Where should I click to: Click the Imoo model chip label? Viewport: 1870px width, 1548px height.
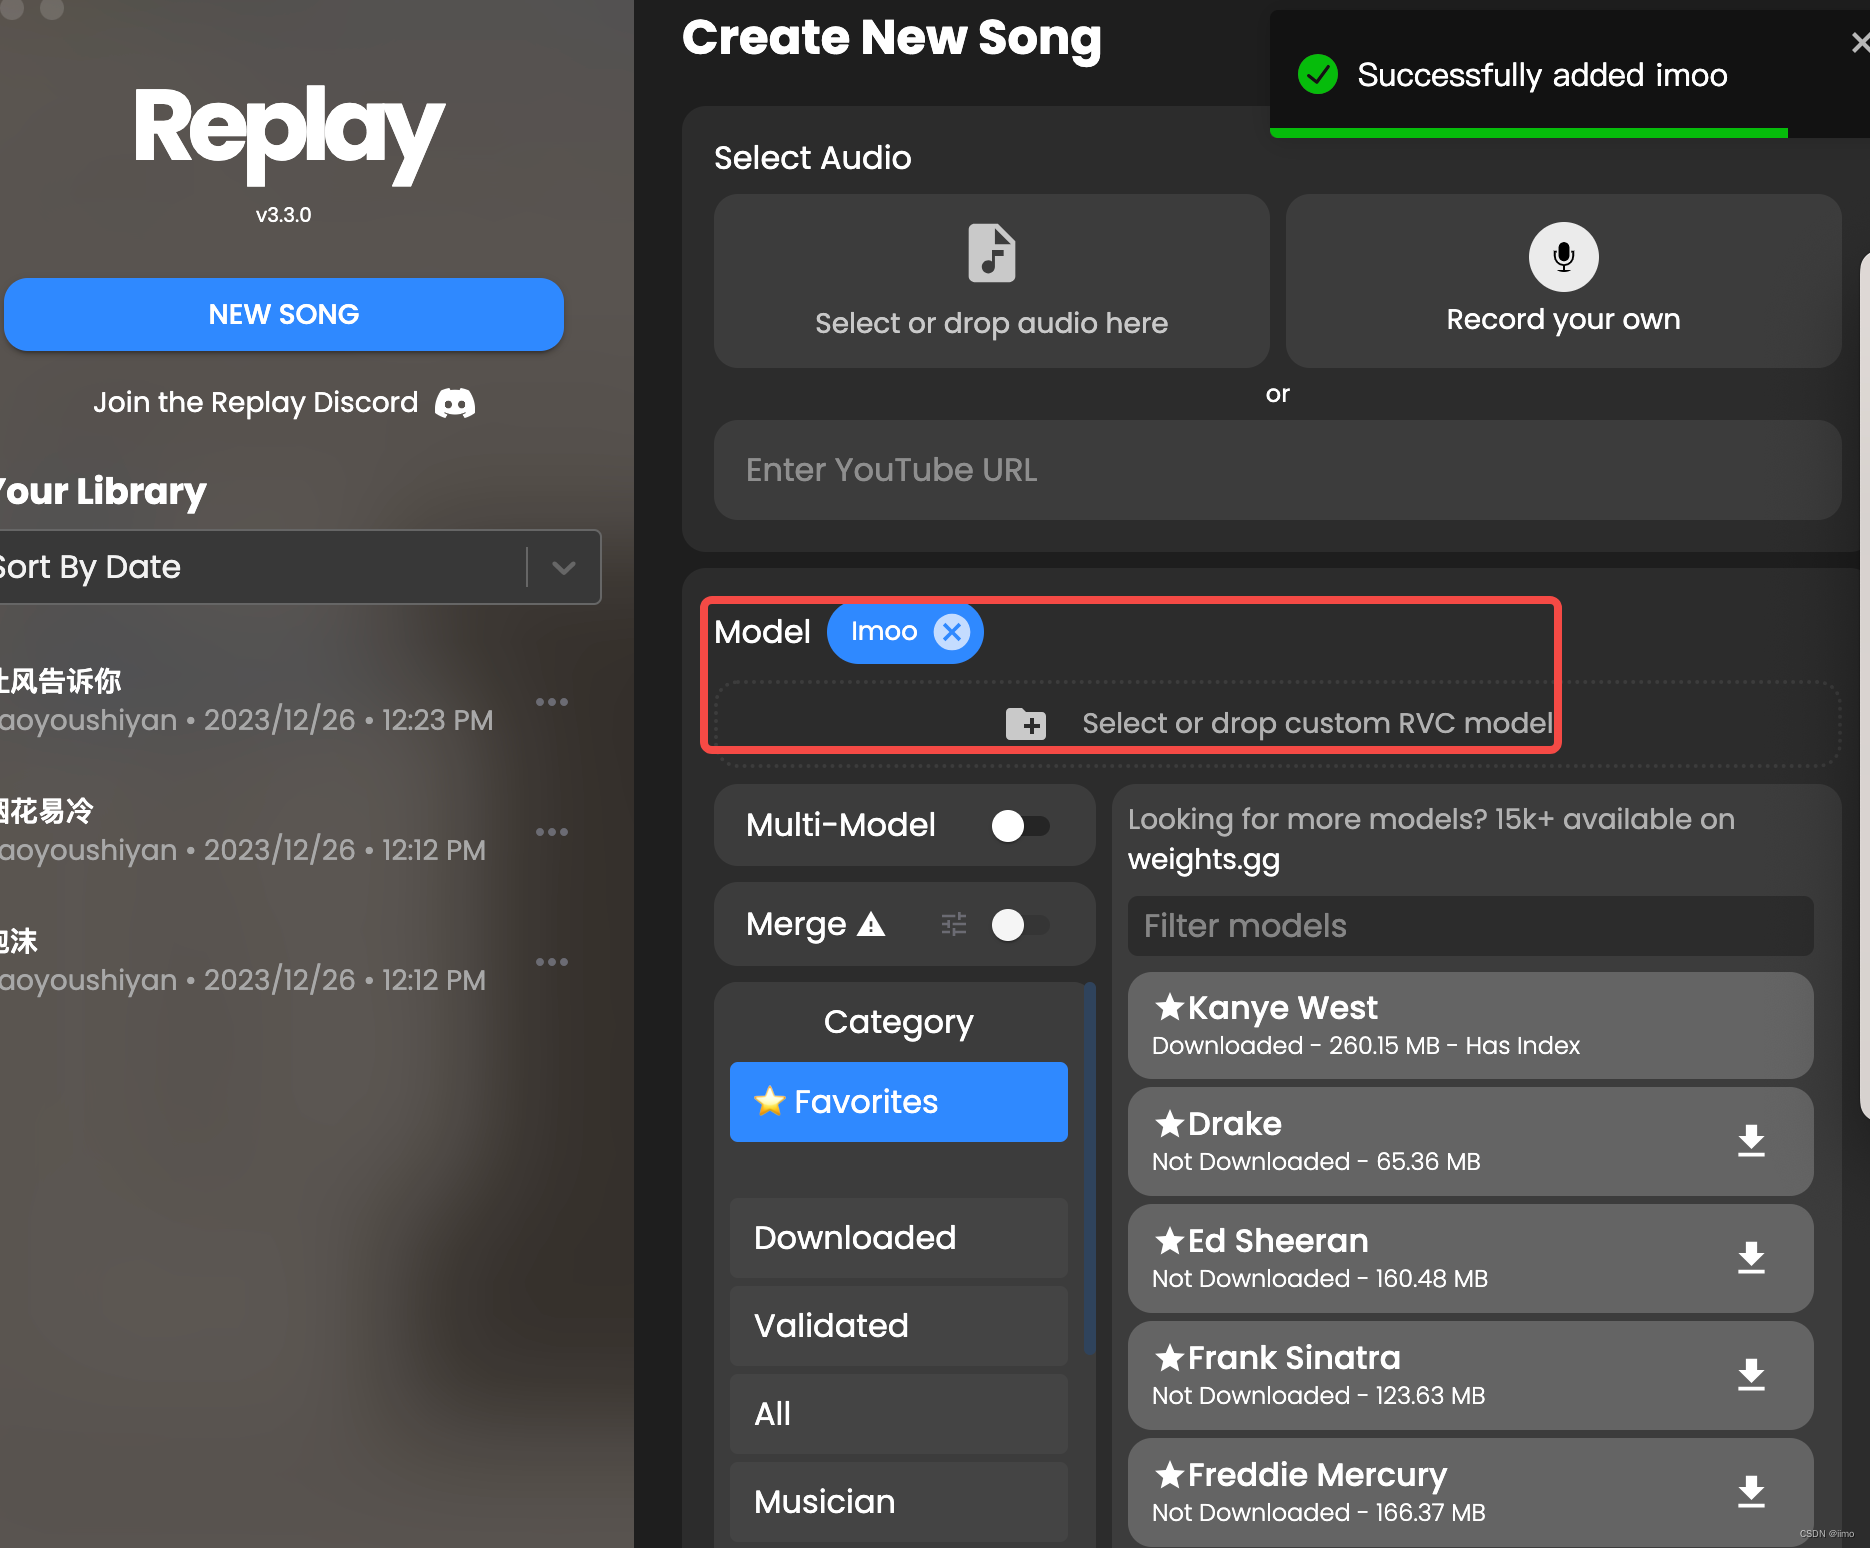coord(884,631)
